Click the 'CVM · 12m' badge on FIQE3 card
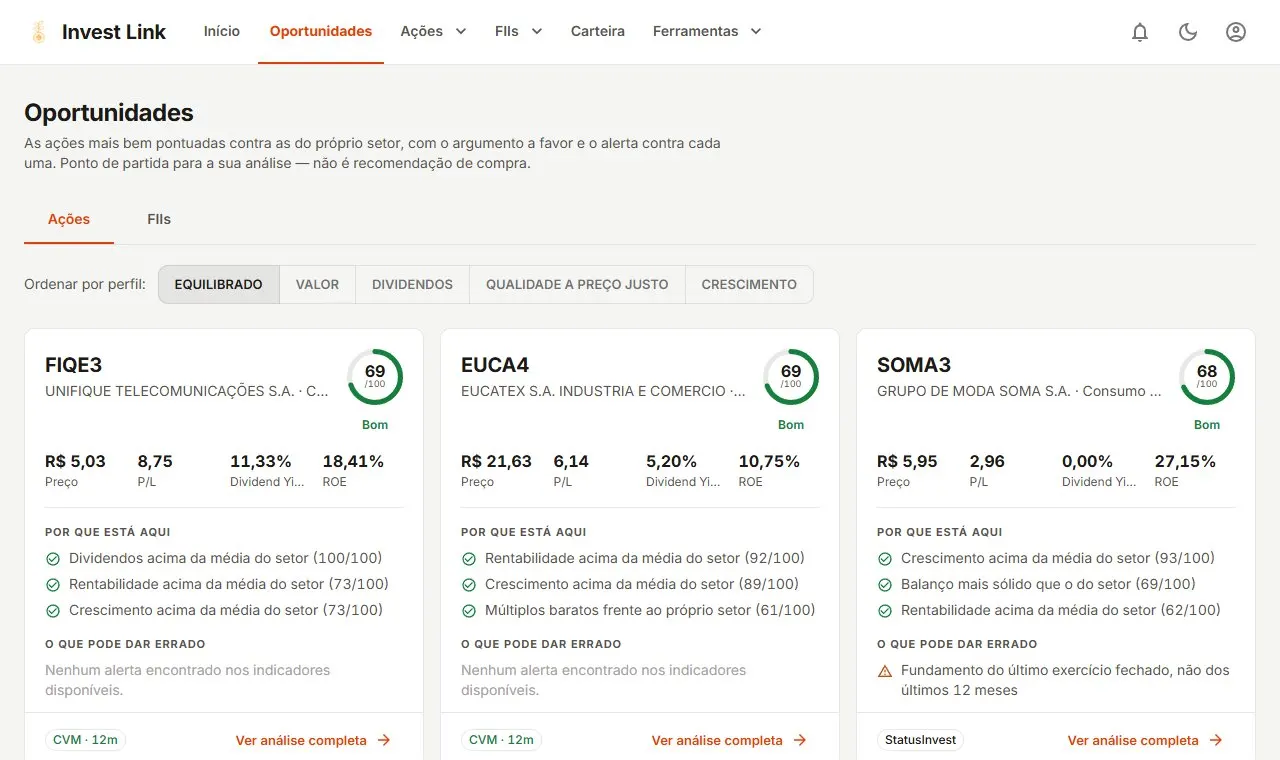 point(86,740)
